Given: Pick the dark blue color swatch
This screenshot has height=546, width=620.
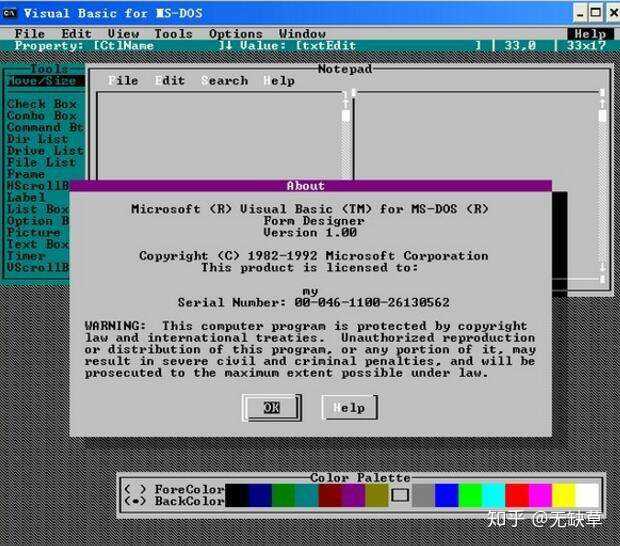Looking at the screenshot, I should [260, 495].
